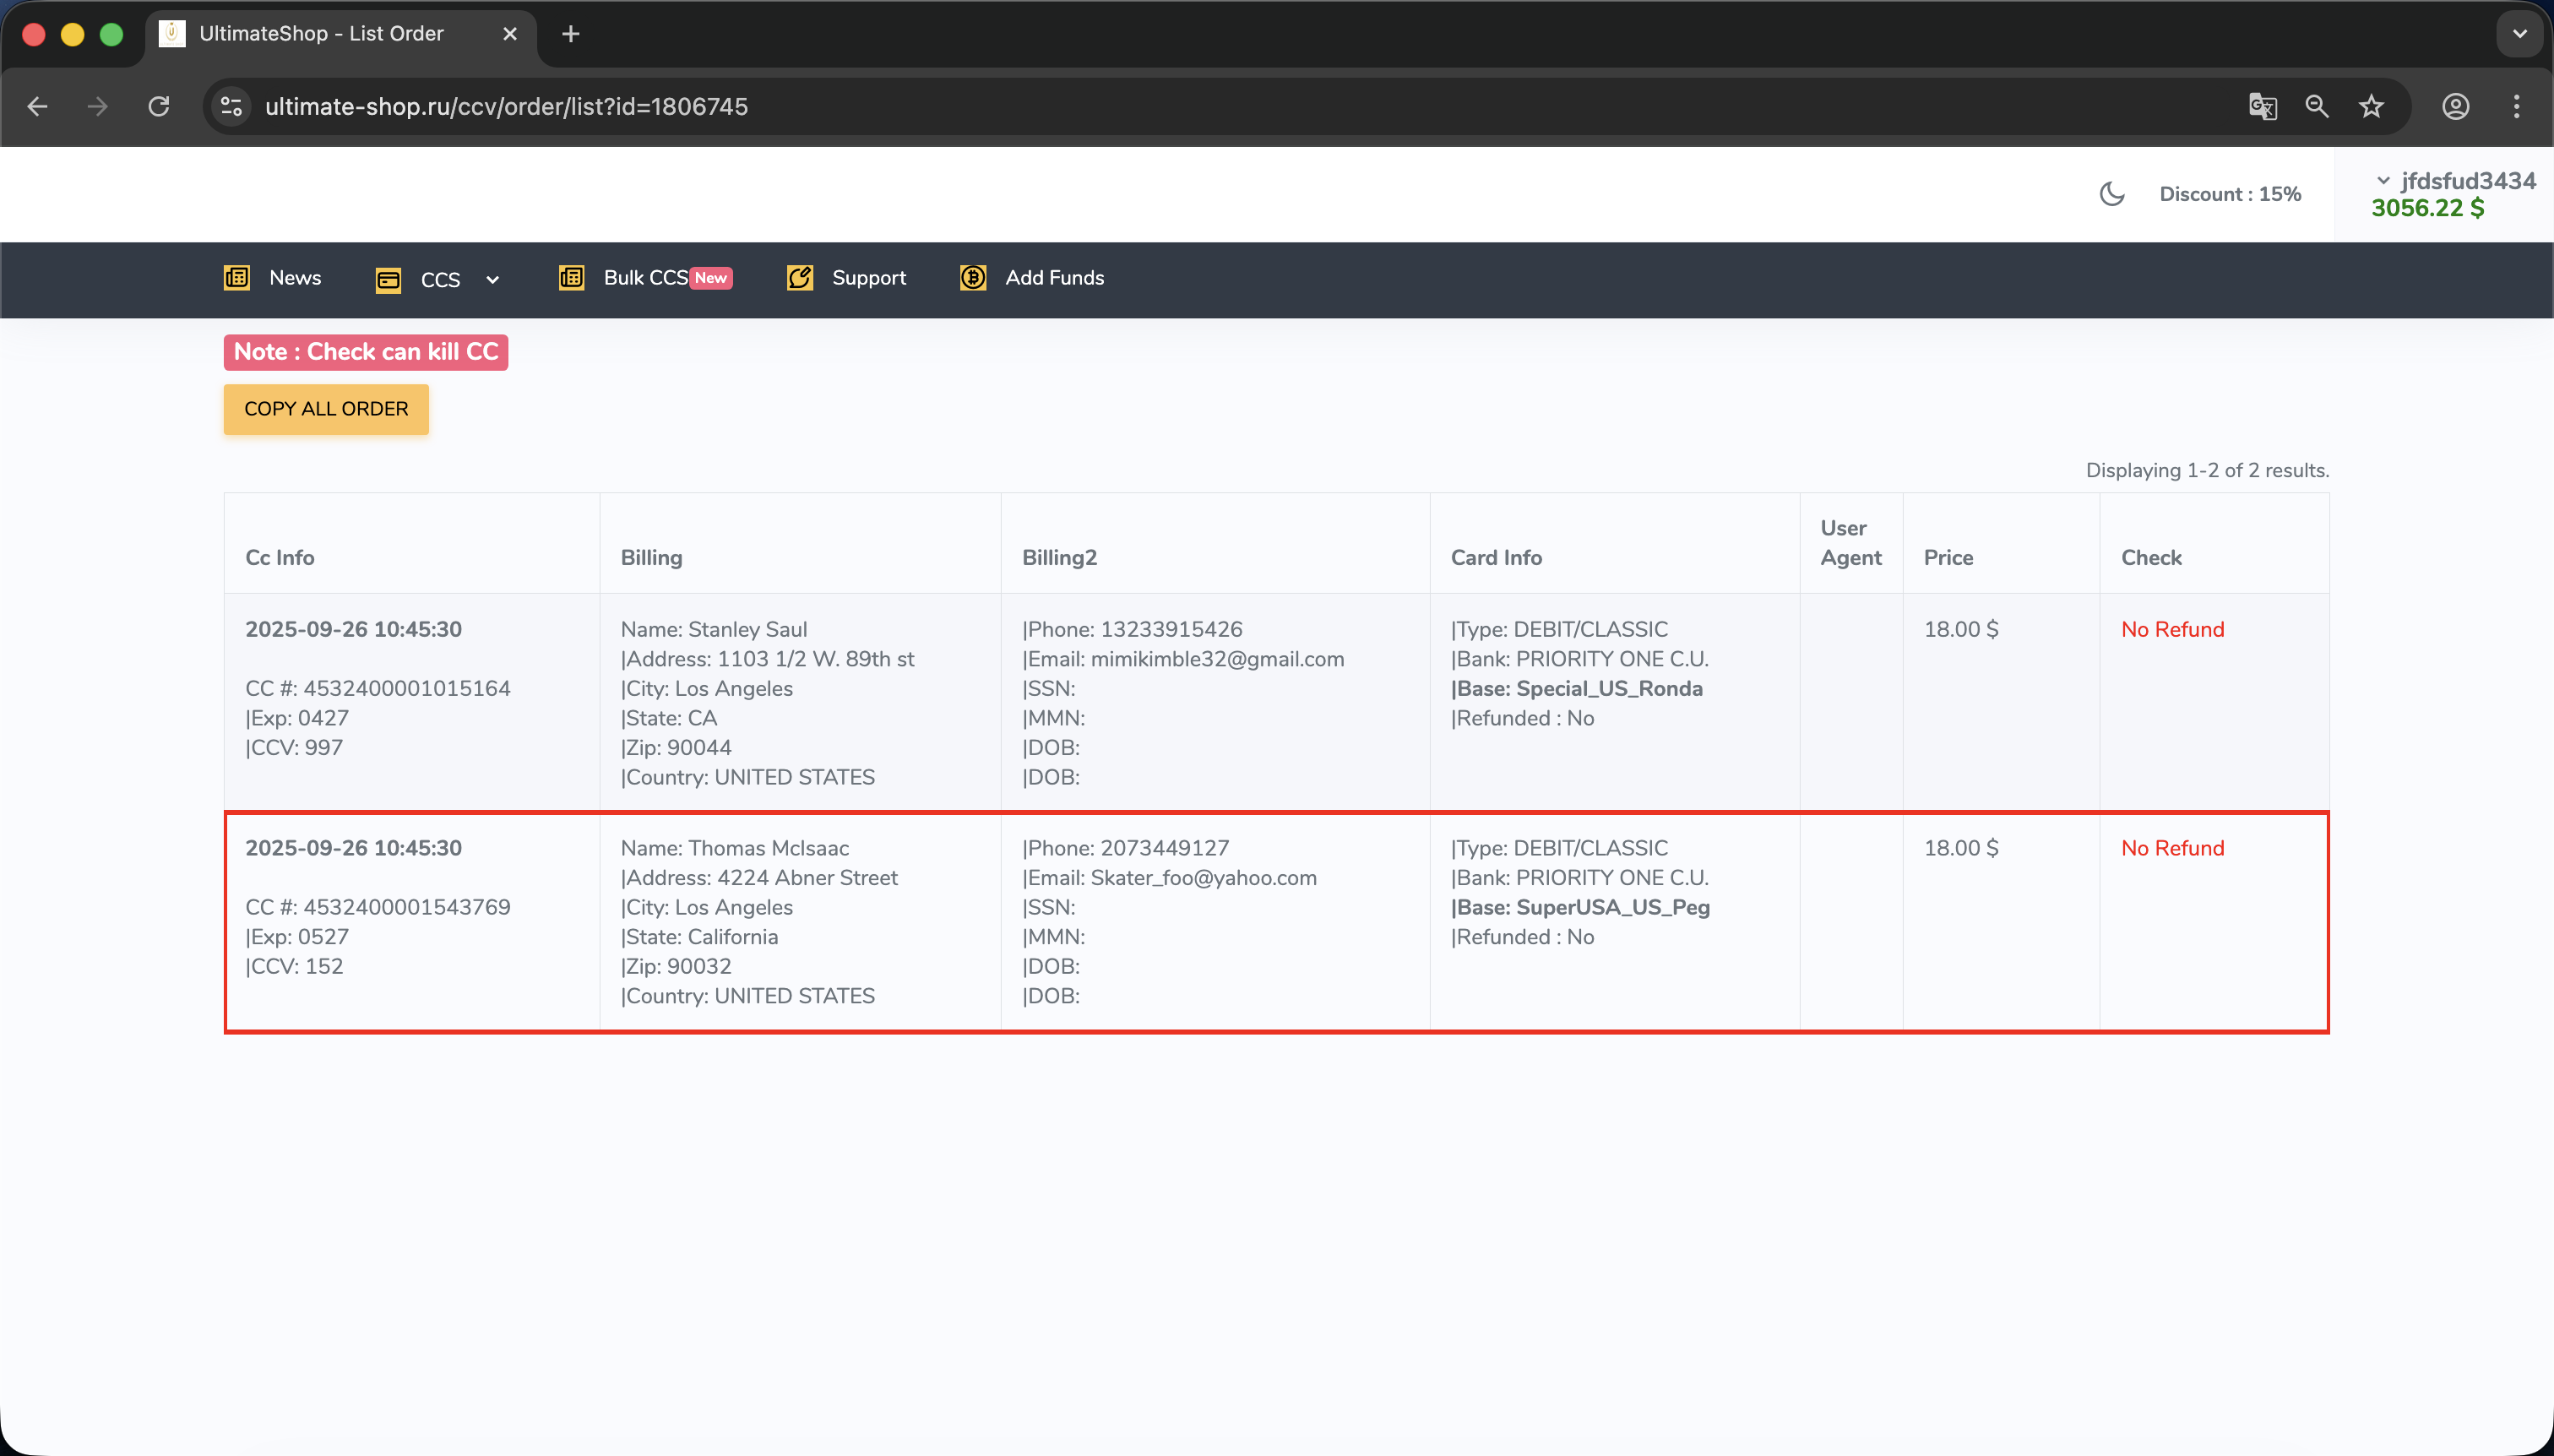
Task: Click the Note : Check can kill CC badge
Action: click(366, 352)
